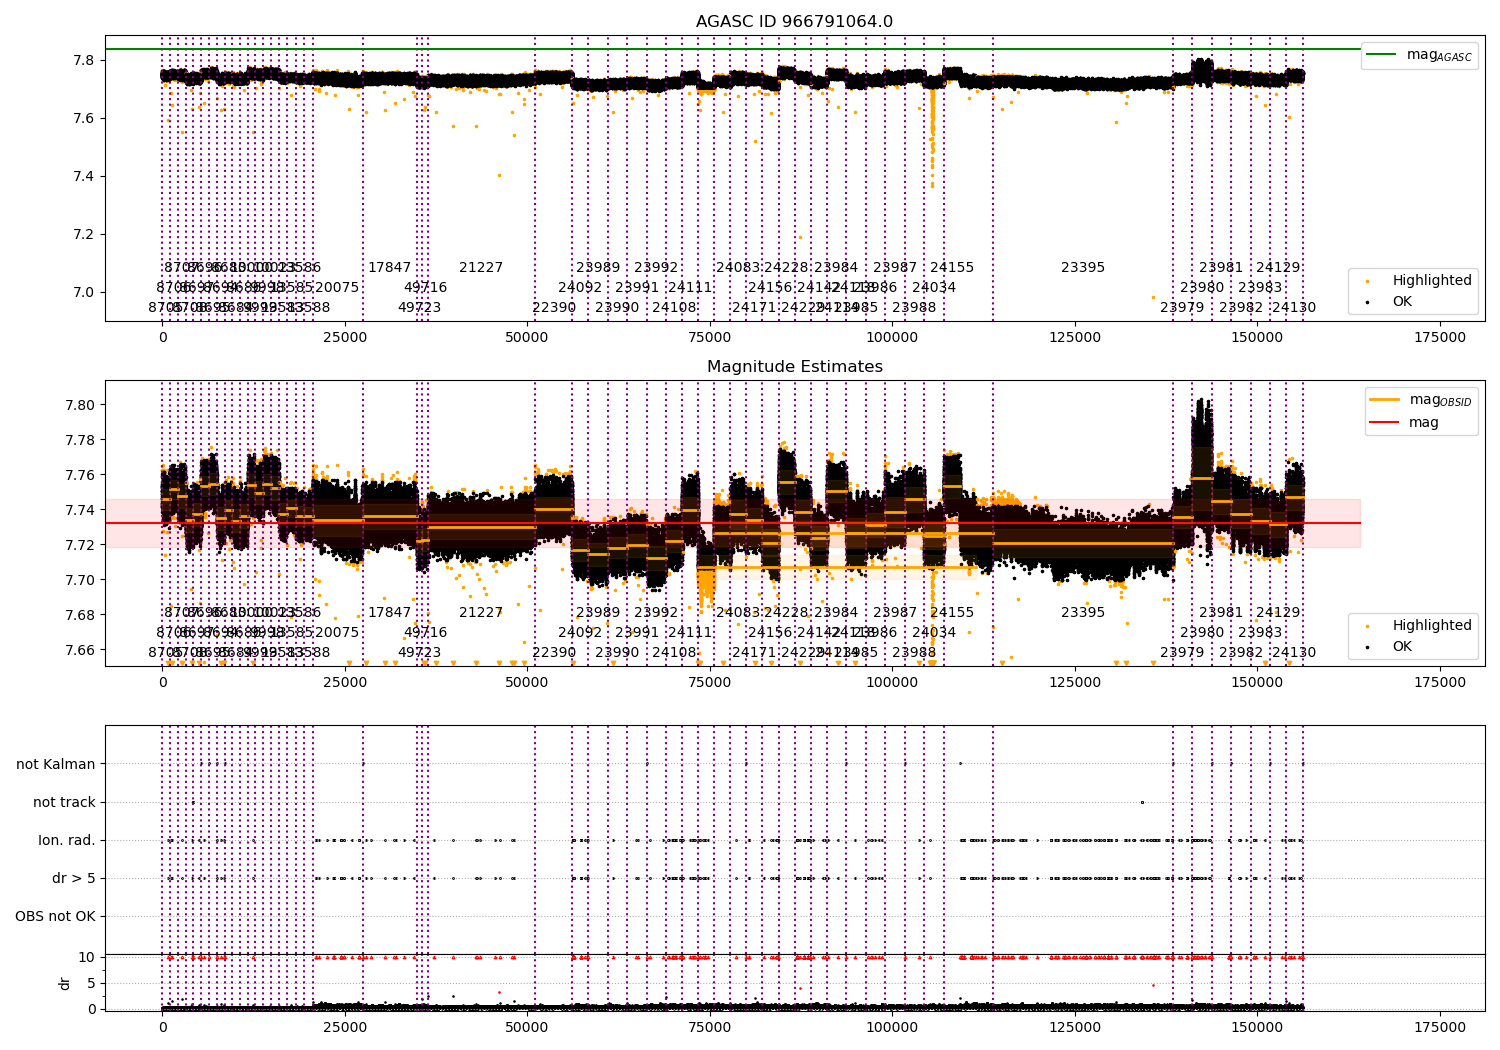Image resolution: width=1500 pixels, height=1050 pixels.
Task: Click the 'OBS not OK' axis label
Action: pos(55,916)
